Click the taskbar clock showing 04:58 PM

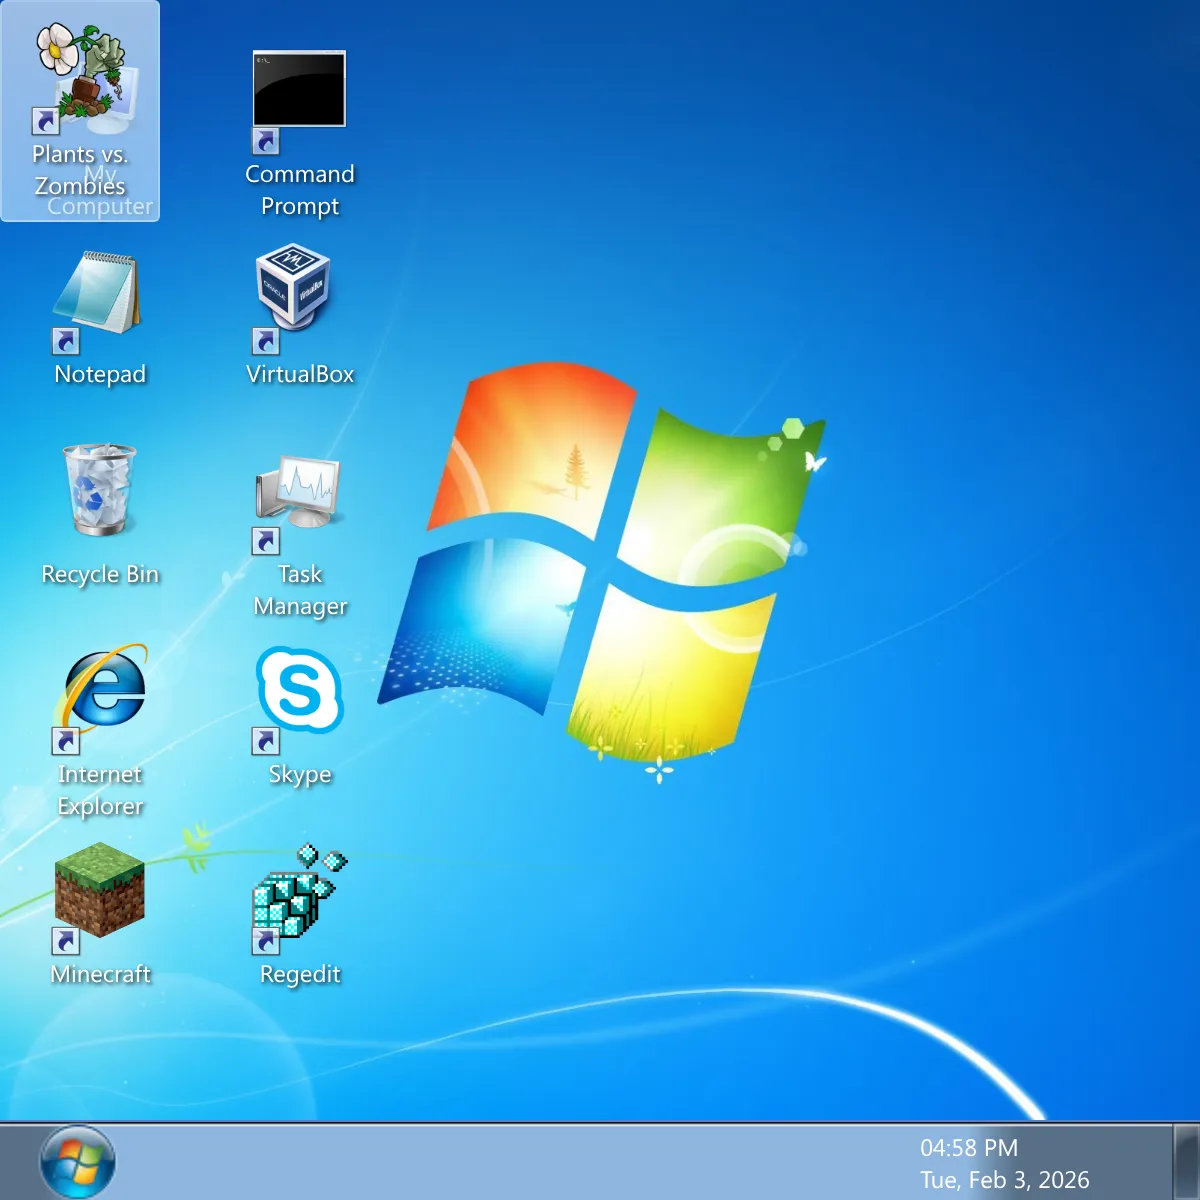[x=969, y=1148]
